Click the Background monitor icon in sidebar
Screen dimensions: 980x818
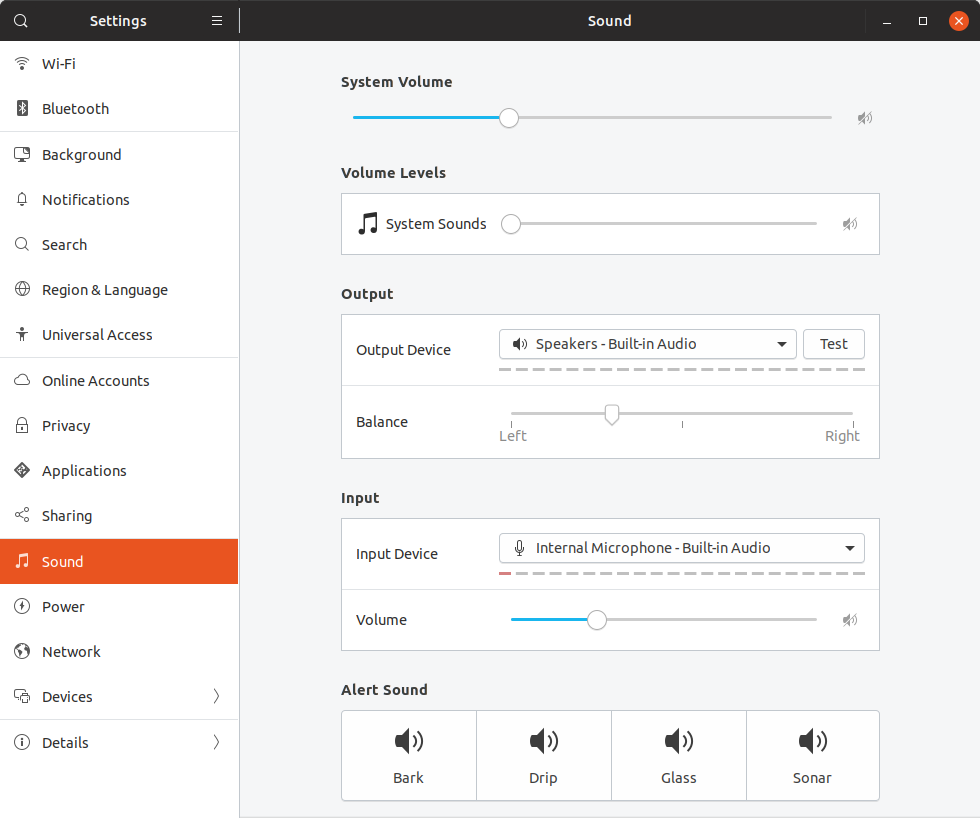click(22, 154)
